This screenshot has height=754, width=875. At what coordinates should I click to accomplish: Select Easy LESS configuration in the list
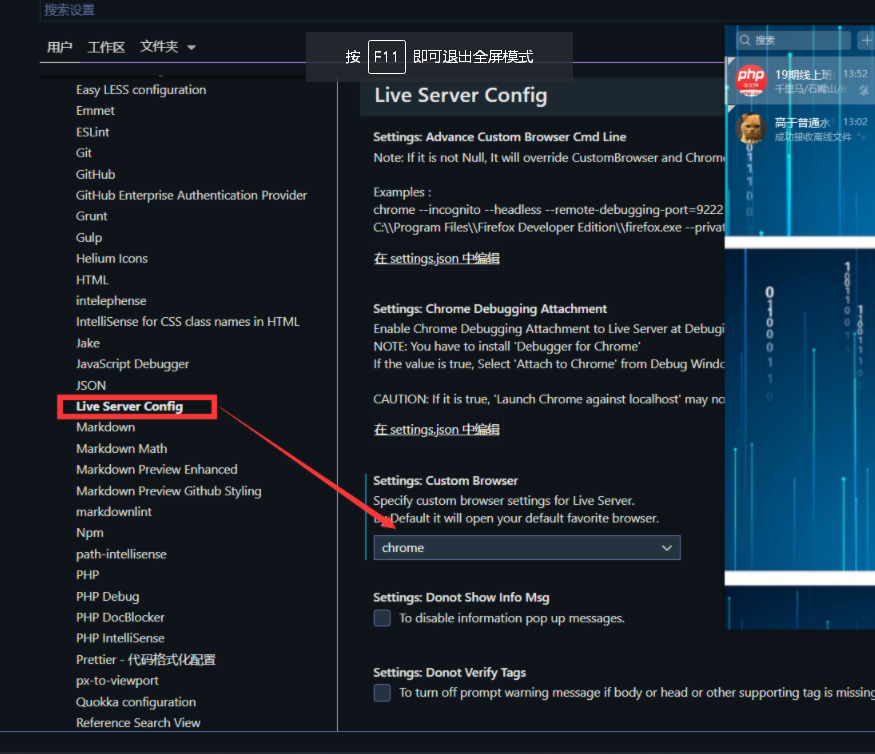click(x=141, y=90)
